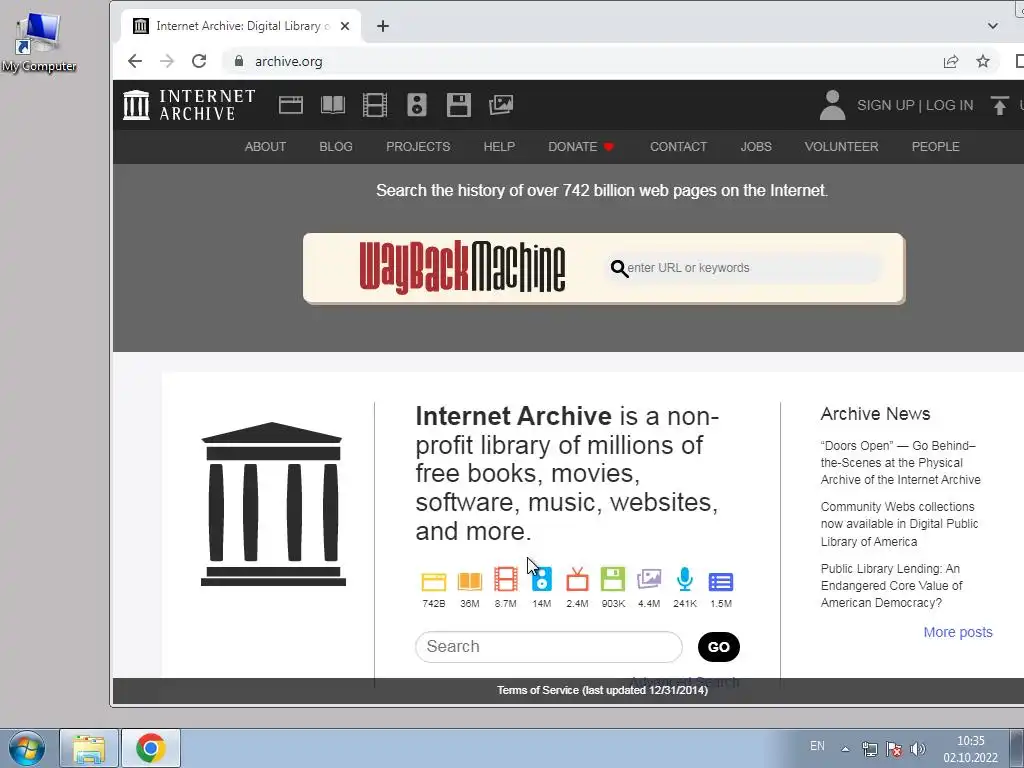
Task: Open the VOLUNTEER menu item
Action: (x=841, y=147)
